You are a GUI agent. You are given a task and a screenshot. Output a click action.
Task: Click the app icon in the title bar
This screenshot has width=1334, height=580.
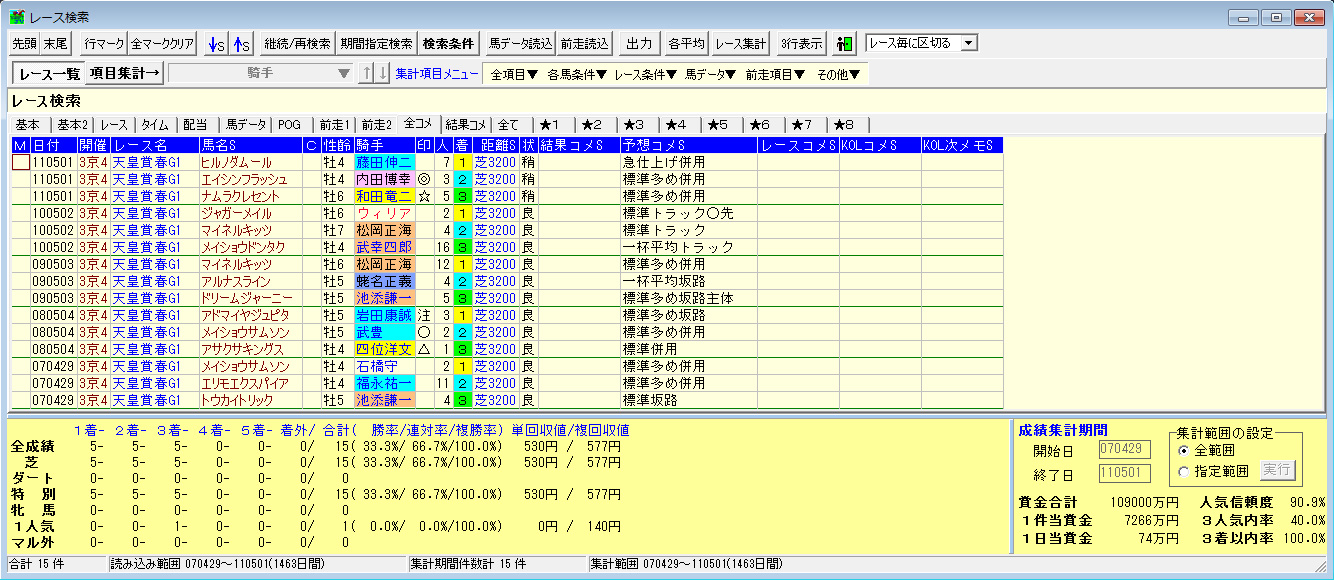click(x=17, y=17)
